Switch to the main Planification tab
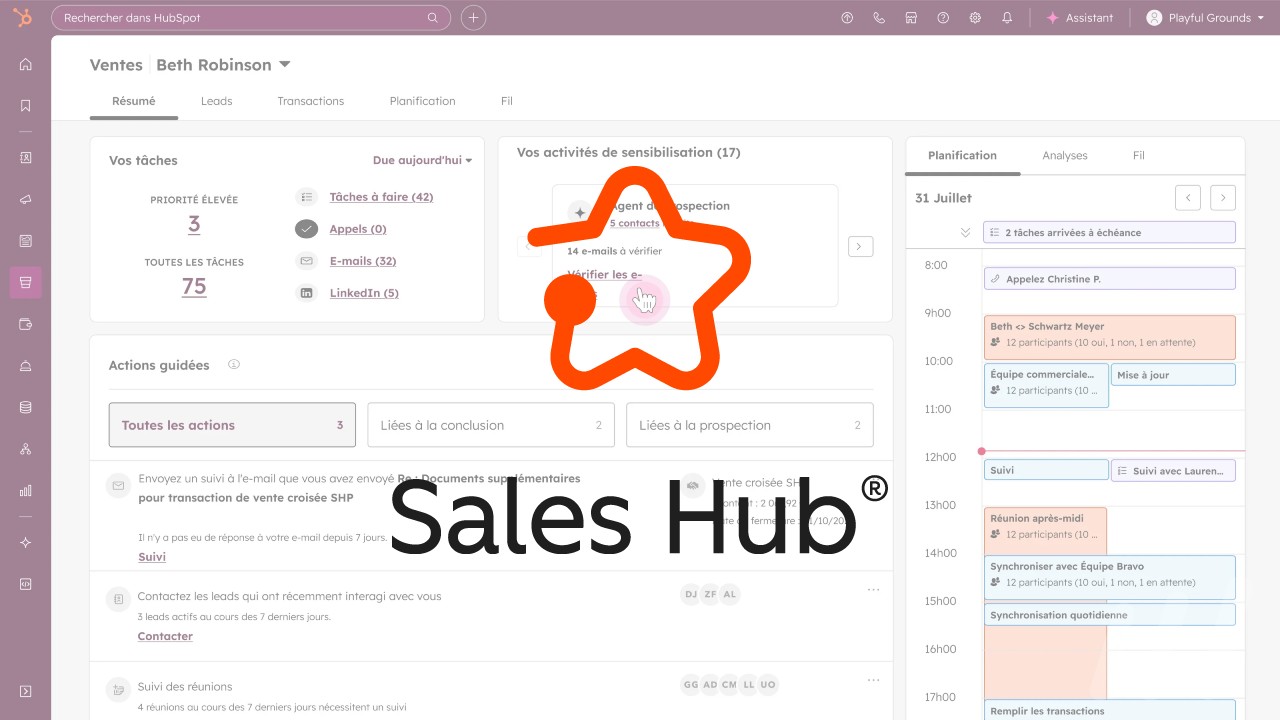1280x720 pixels. (x=422, y=101)
